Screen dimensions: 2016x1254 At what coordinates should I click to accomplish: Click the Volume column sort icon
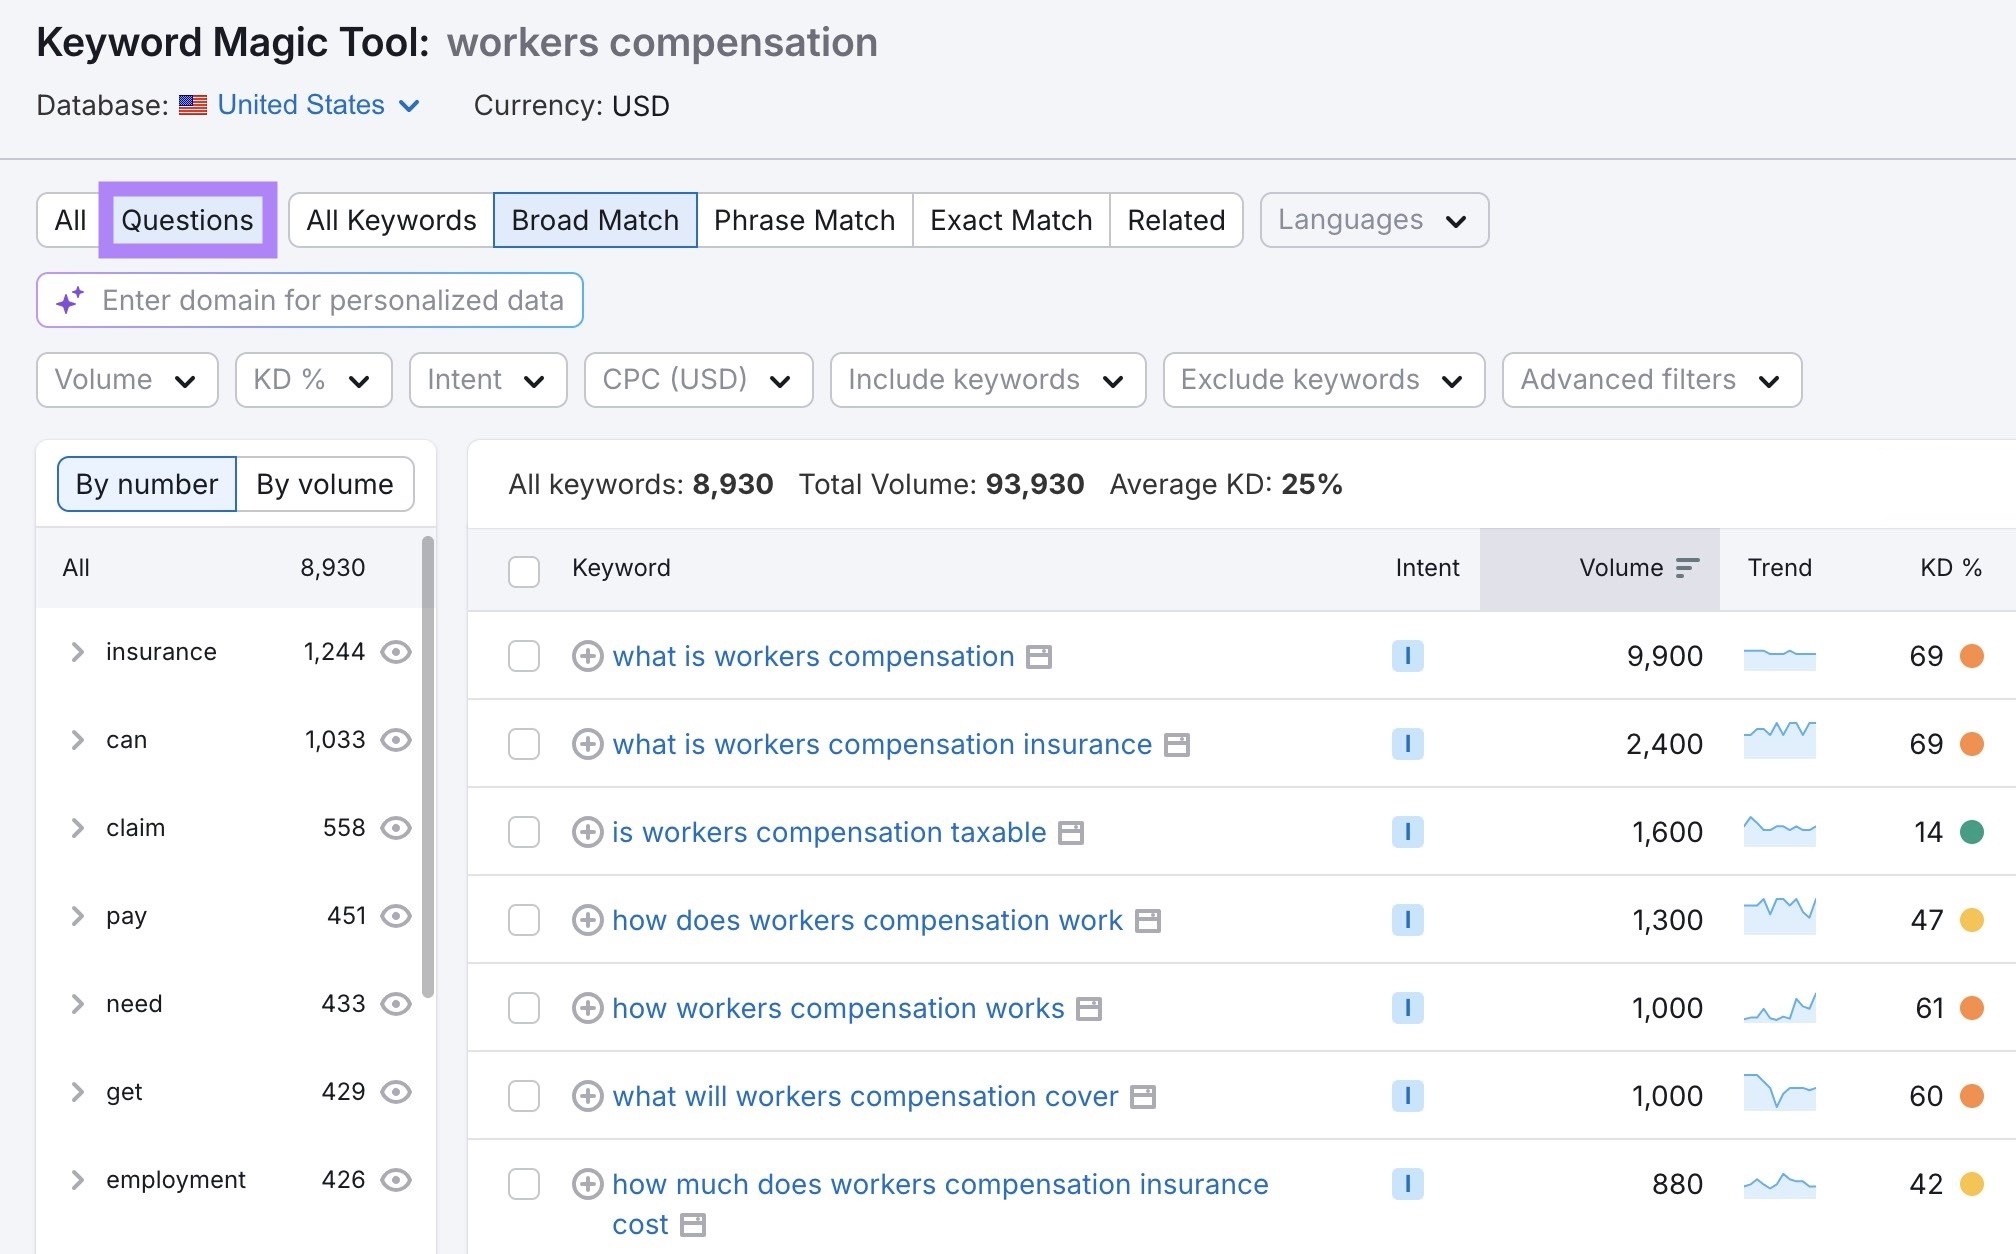[1687, 568]
